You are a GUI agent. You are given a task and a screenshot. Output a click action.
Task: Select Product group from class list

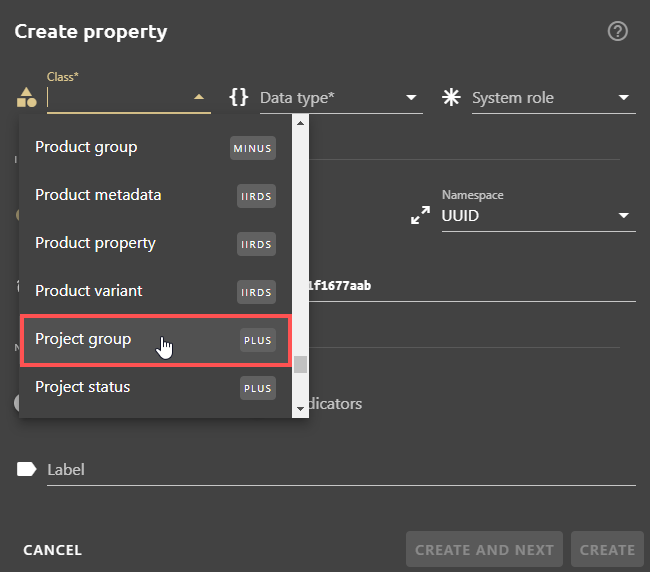(x=155, y=148)
